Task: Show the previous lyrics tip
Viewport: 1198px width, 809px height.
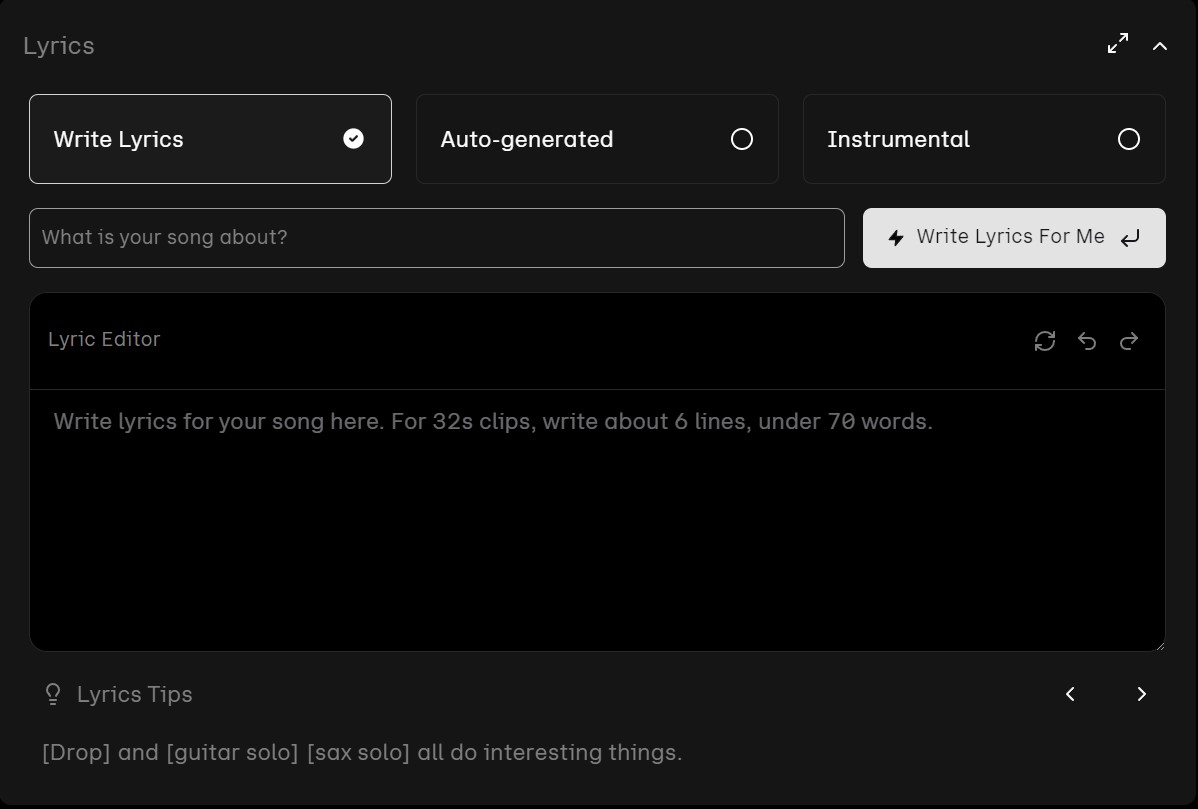Action: click(x=1070, y=694)
